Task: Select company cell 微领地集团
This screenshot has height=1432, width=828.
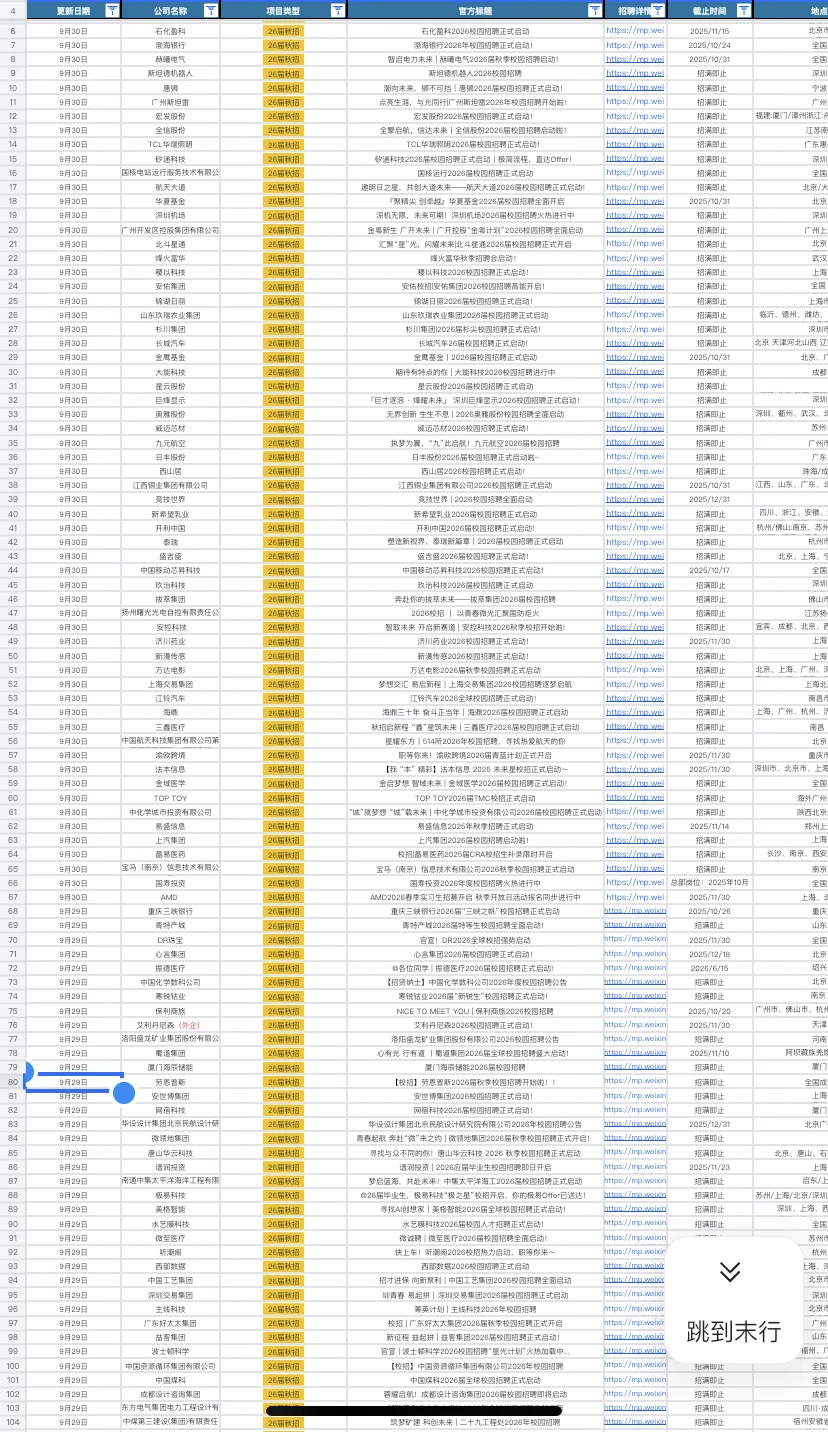Action: [x=171, y=1138]
